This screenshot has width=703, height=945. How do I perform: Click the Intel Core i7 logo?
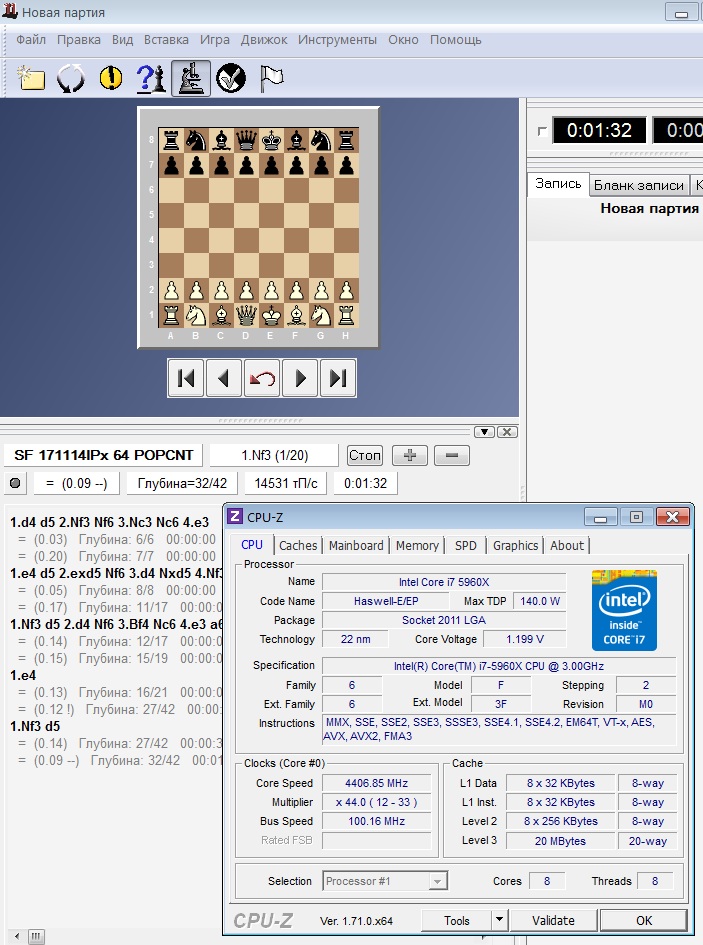pyautogui.click(x=624, y=610)
